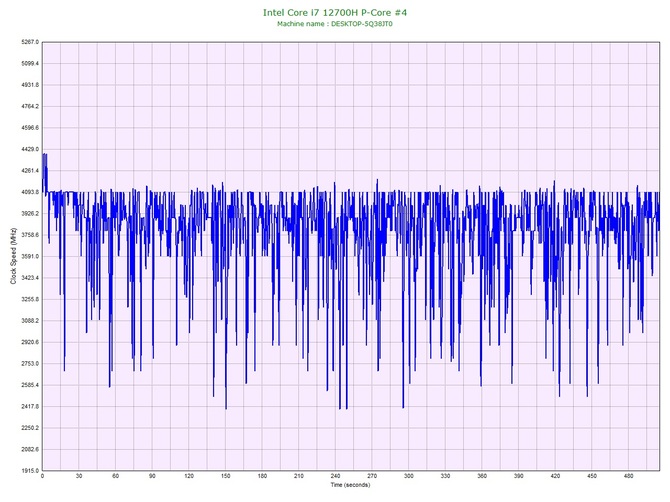Click the 2417.8 y-axis value

[30, 406]
